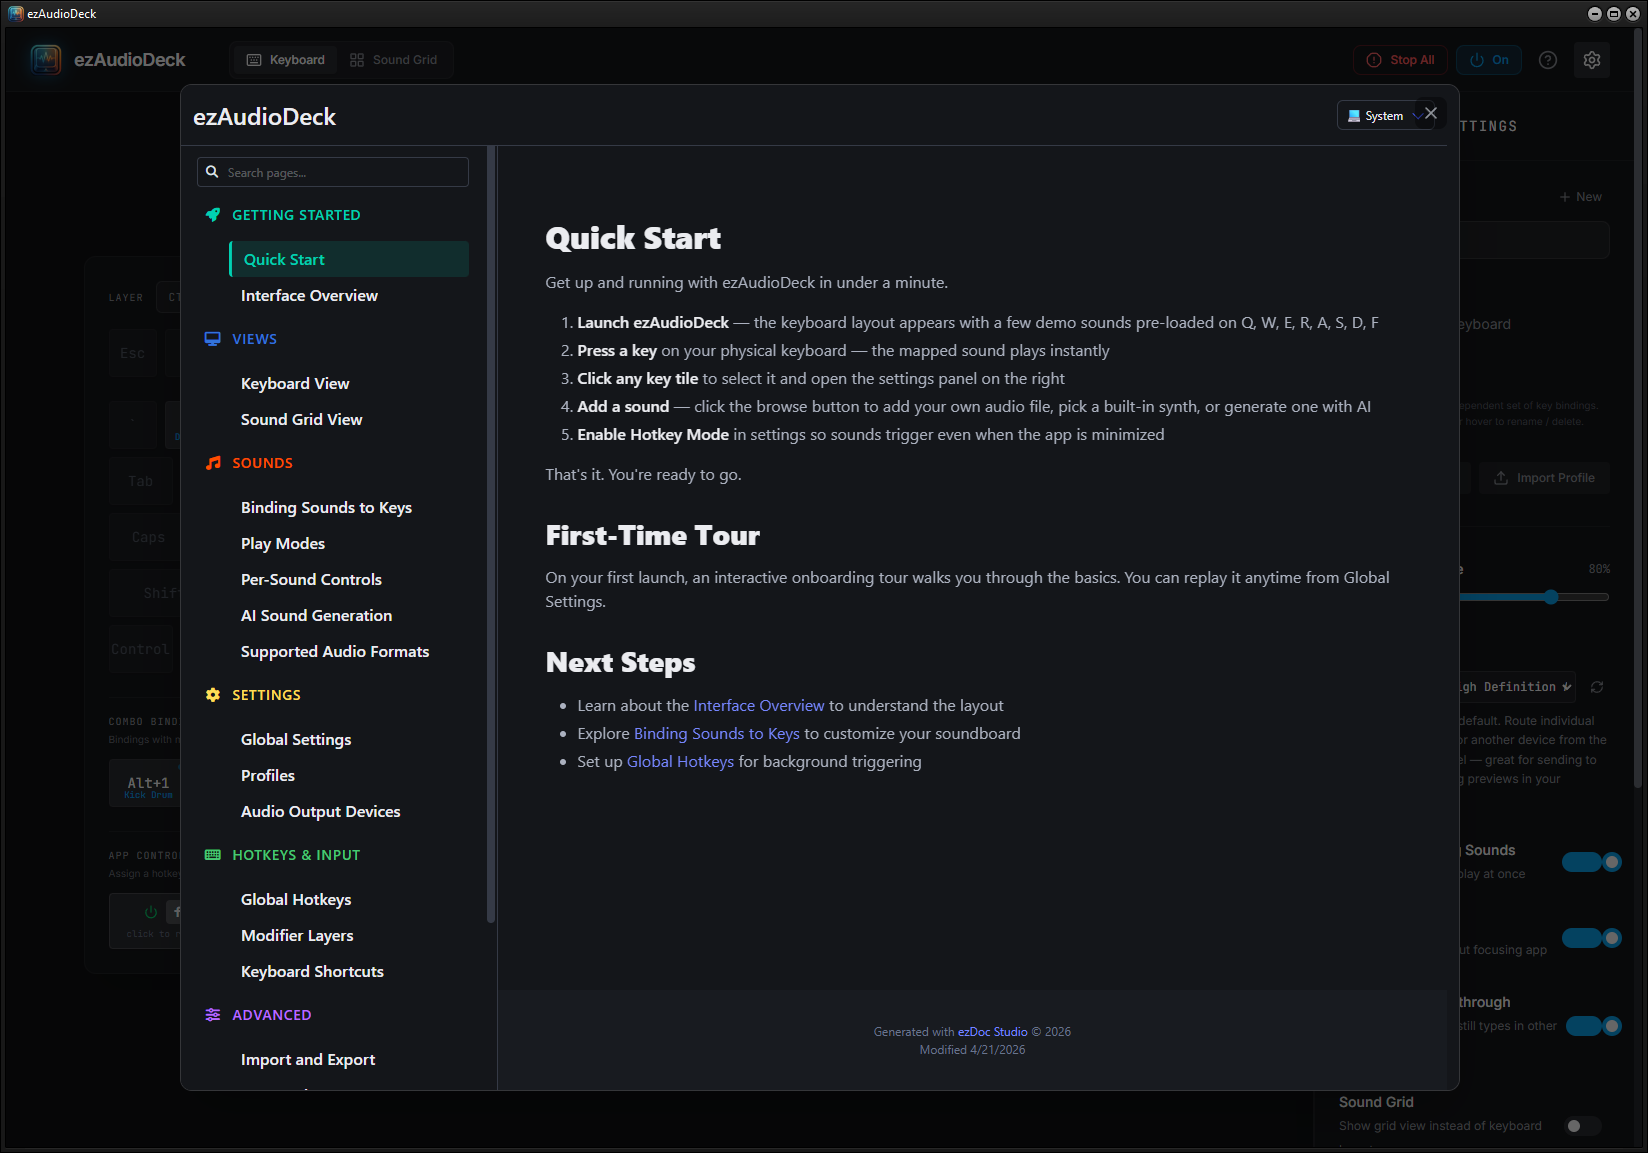Click the Stop All button
Viewport: 1648px width, 1153px height.
pyautogui.click(x=1401, y=60)
